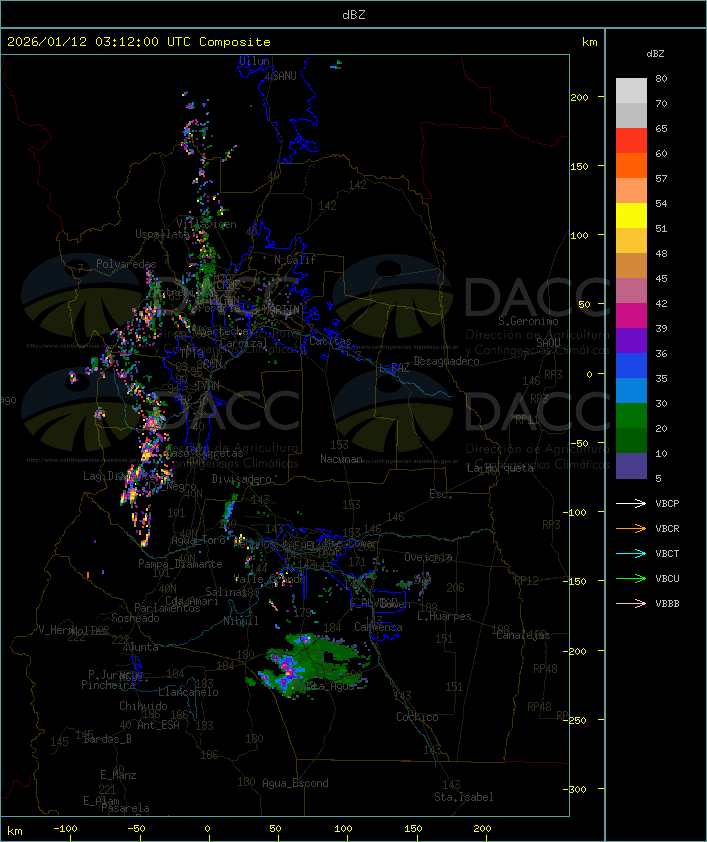Choose the light gray 70-80 dBZ swatch
The image size is (707, 842).
tap(631, 91)
